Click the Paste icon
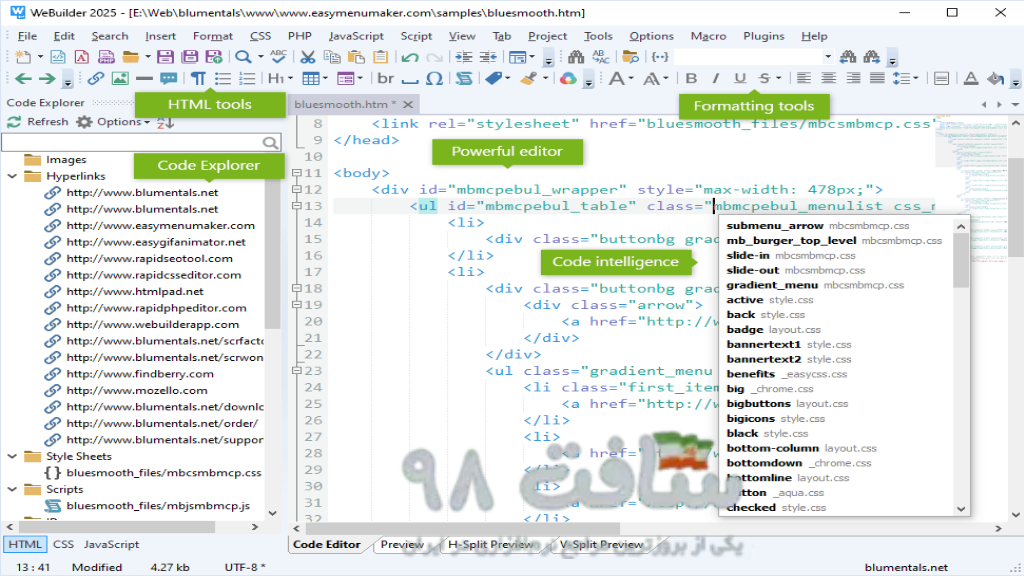The height and width of the screenshot is (576, 1024). click(x=356, y=57)
